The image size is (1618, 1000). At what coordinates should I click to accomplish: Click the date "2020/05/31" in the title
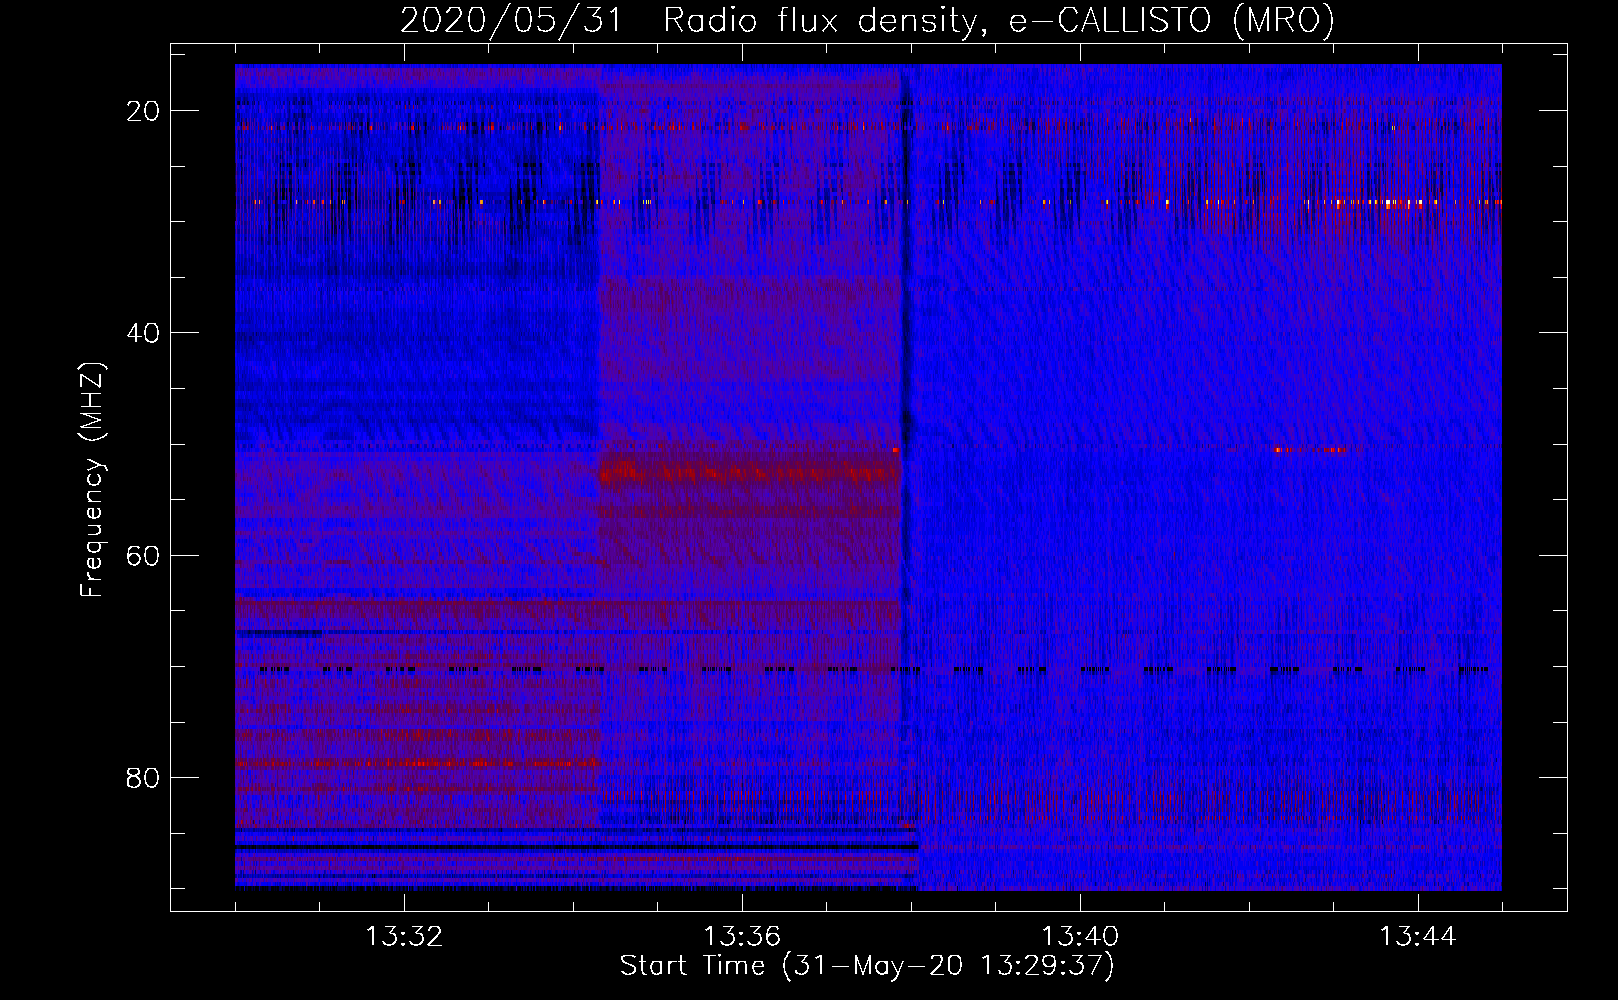point(511,20)
